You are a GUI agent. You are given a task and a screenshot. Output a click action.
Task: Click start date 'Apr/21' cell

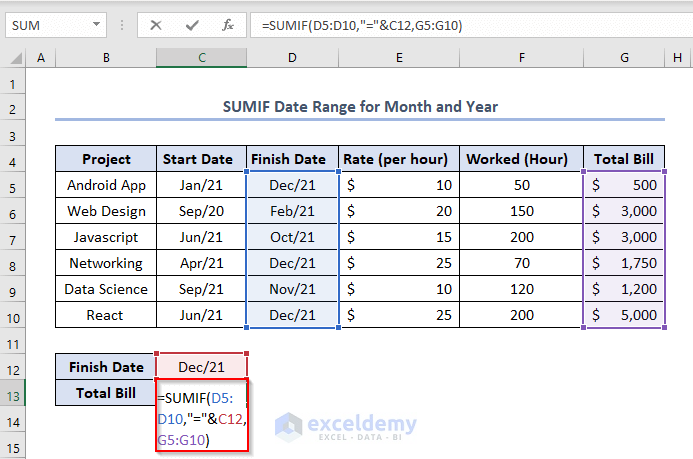(x=202, y=263)
